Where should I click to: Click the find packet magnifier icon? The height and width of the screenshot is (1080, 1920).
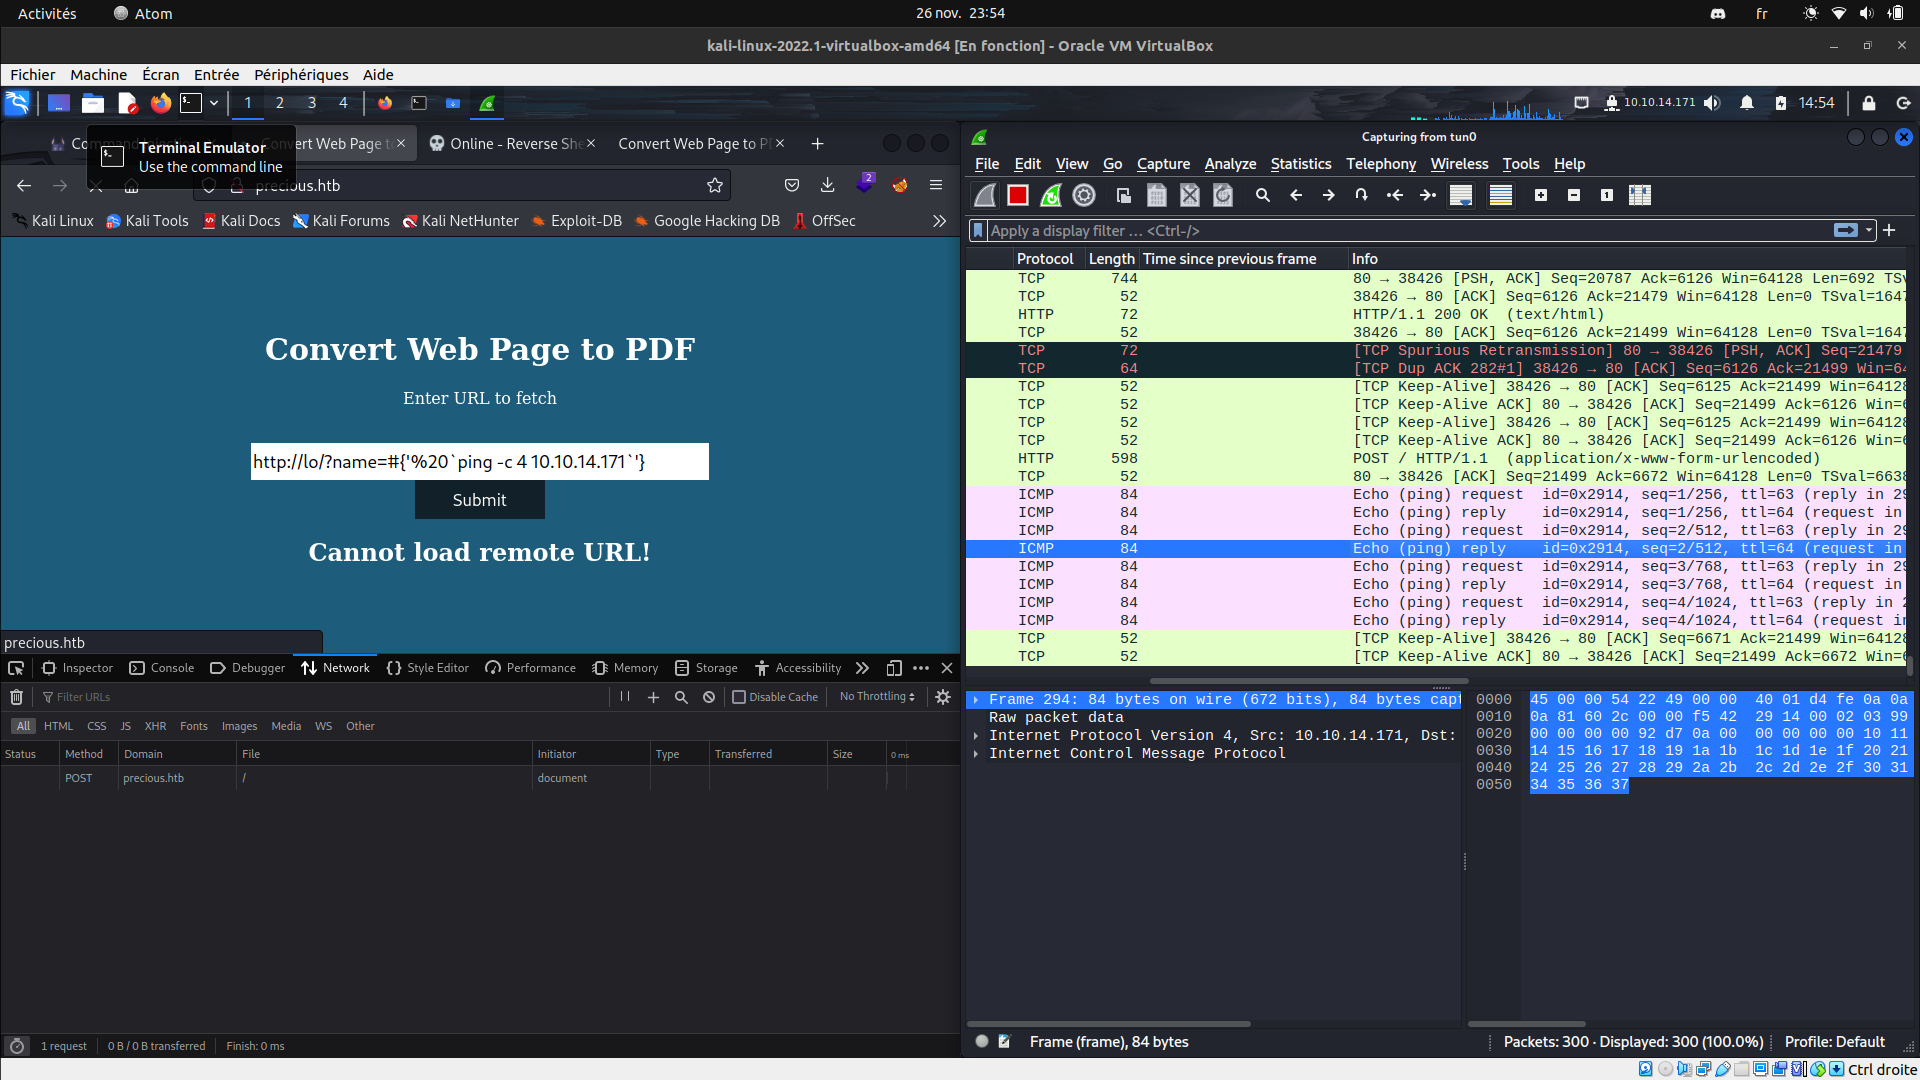click(x=1263, y=196)
